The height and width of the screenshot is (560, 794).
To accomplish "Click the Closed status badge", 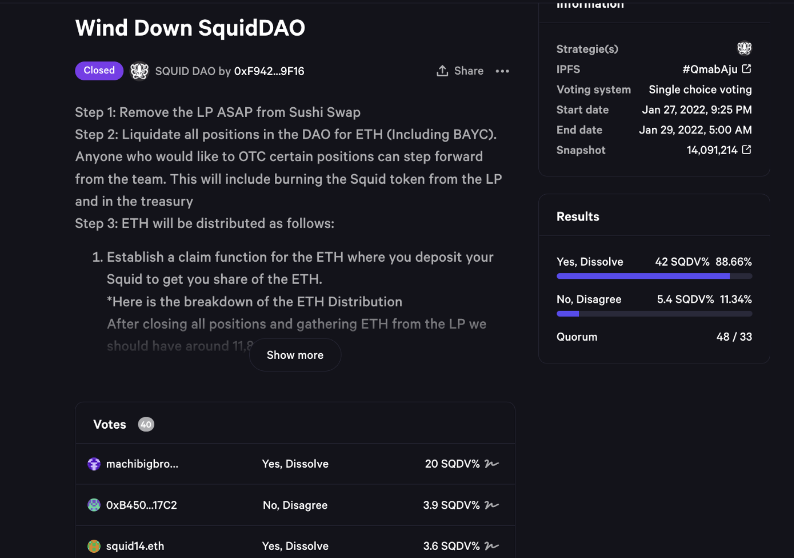I will (99, 70).
